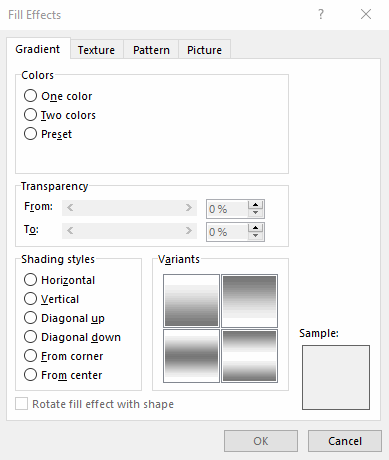The height and width of the screenshot is (460, 389).
Task: Click the help question mark icon
Action: tap(321, 14)
